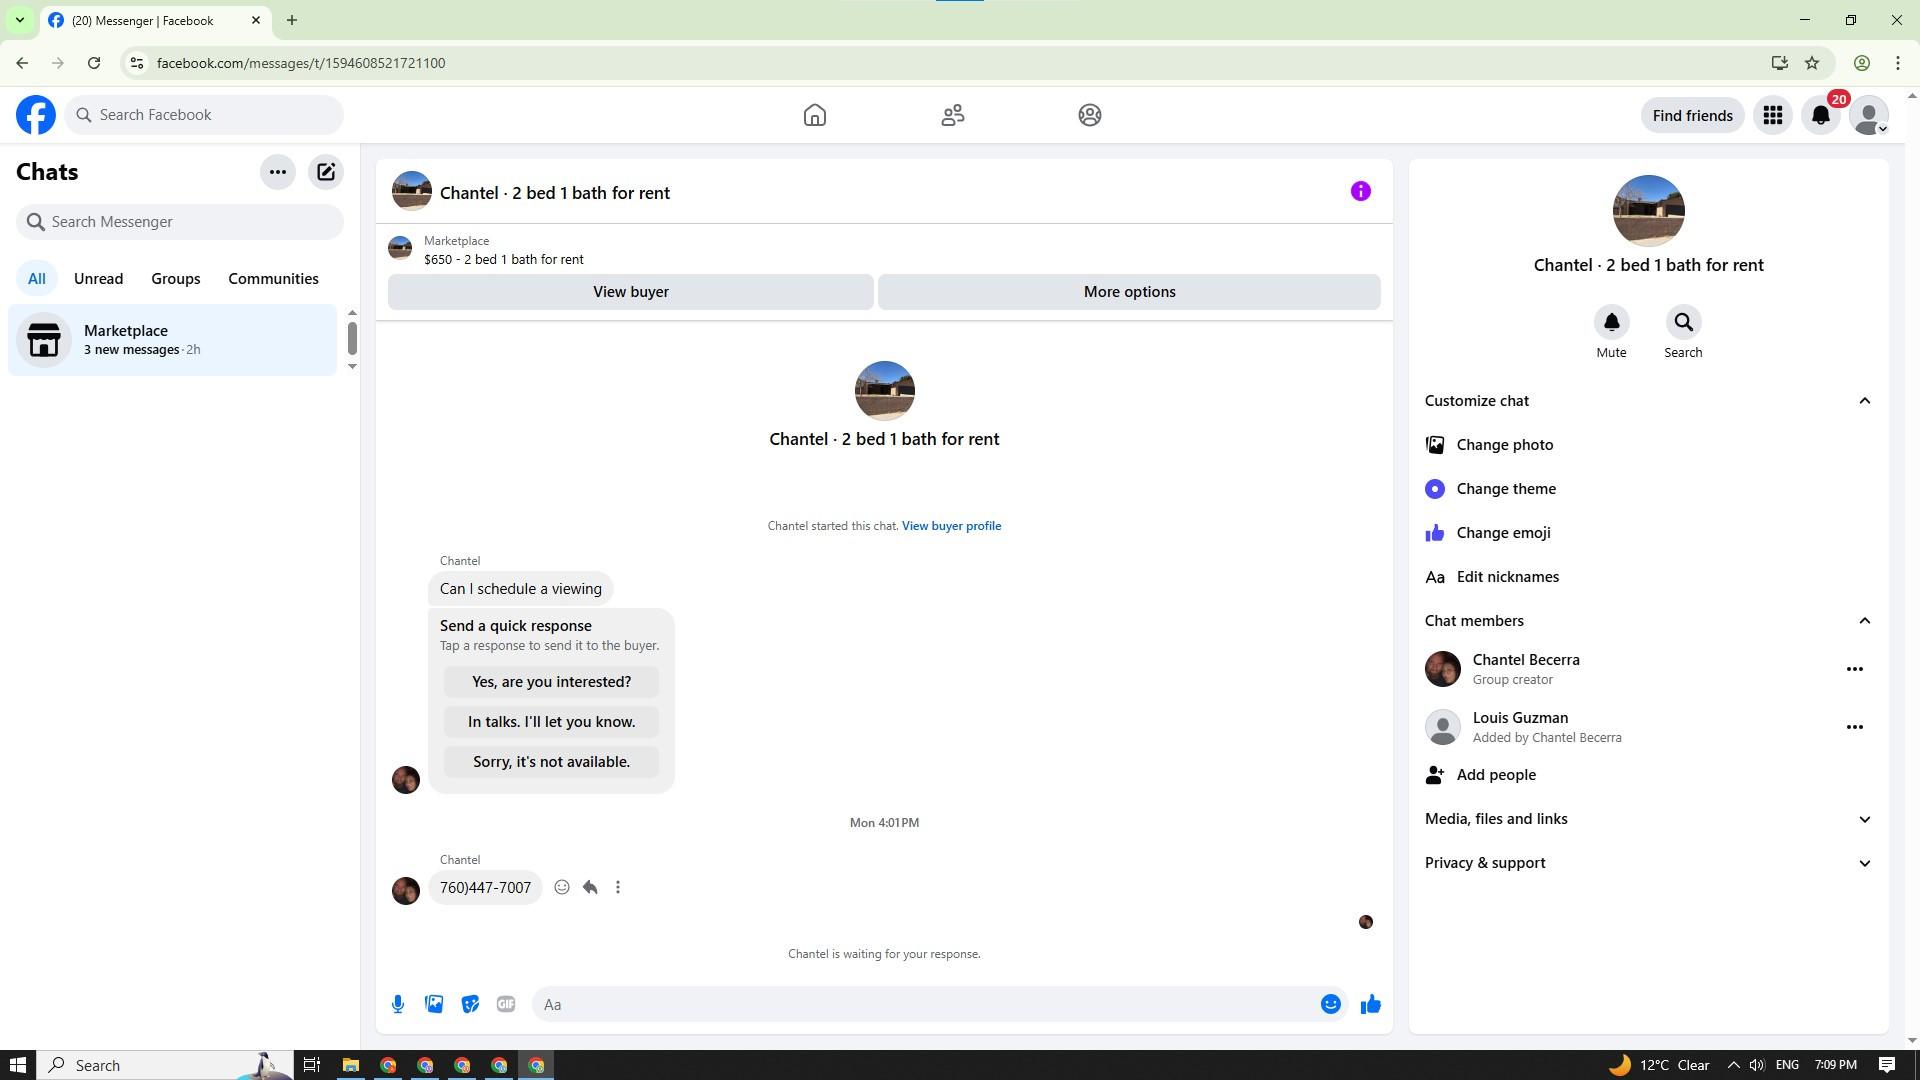The height and width of the screenshot is (1080, 1920).
Task: Reply to Chantel's phone number message
Action: tap(590, 887)
